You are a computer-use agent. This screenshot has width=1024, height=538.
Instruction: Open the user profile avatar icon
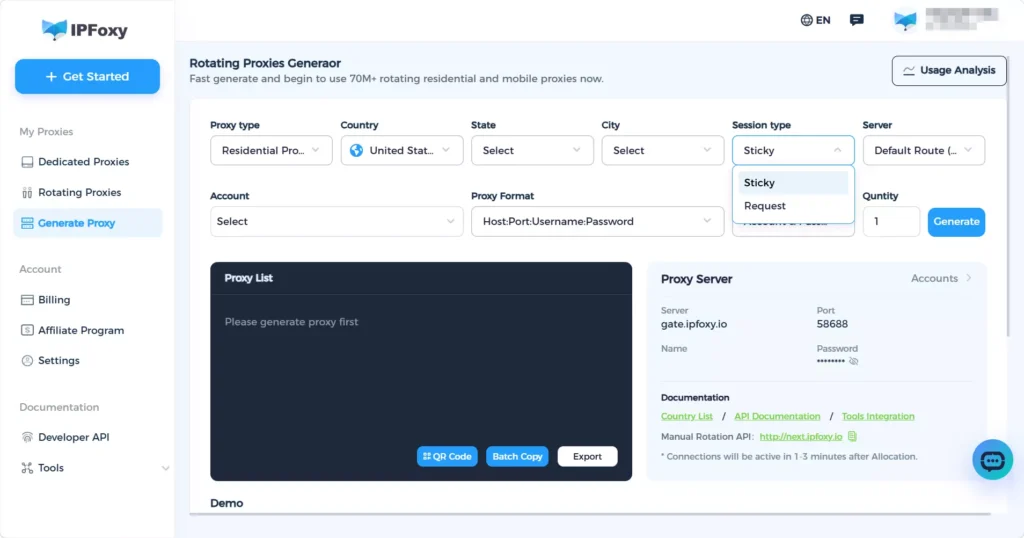tap(905, 20)
